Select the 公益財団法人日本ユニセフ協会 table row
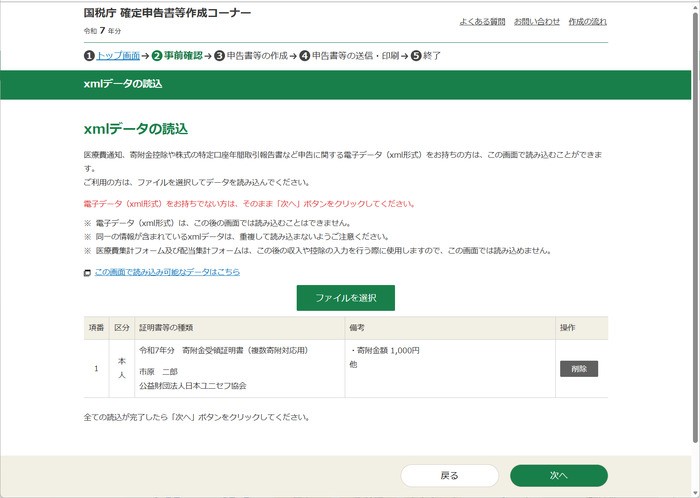Viewport: 700px width, 498px height. [x=192, y=385]
